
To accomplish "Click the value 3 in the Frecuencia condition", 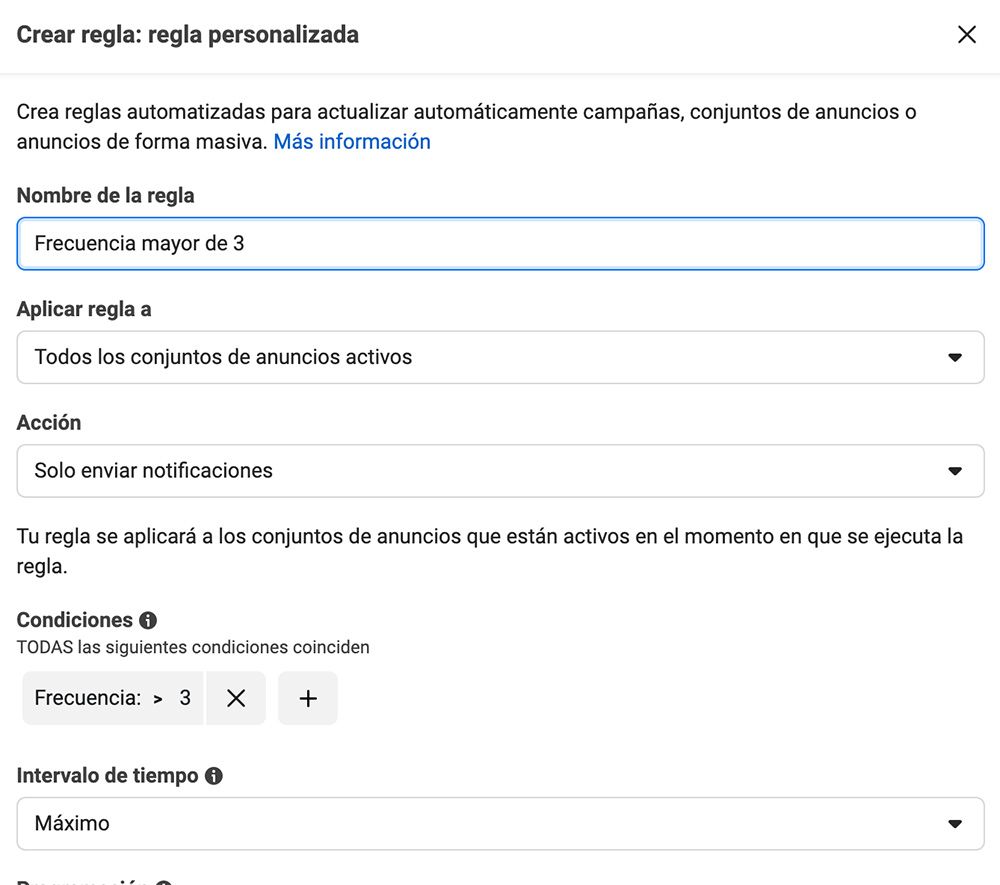I will [186, 698].
